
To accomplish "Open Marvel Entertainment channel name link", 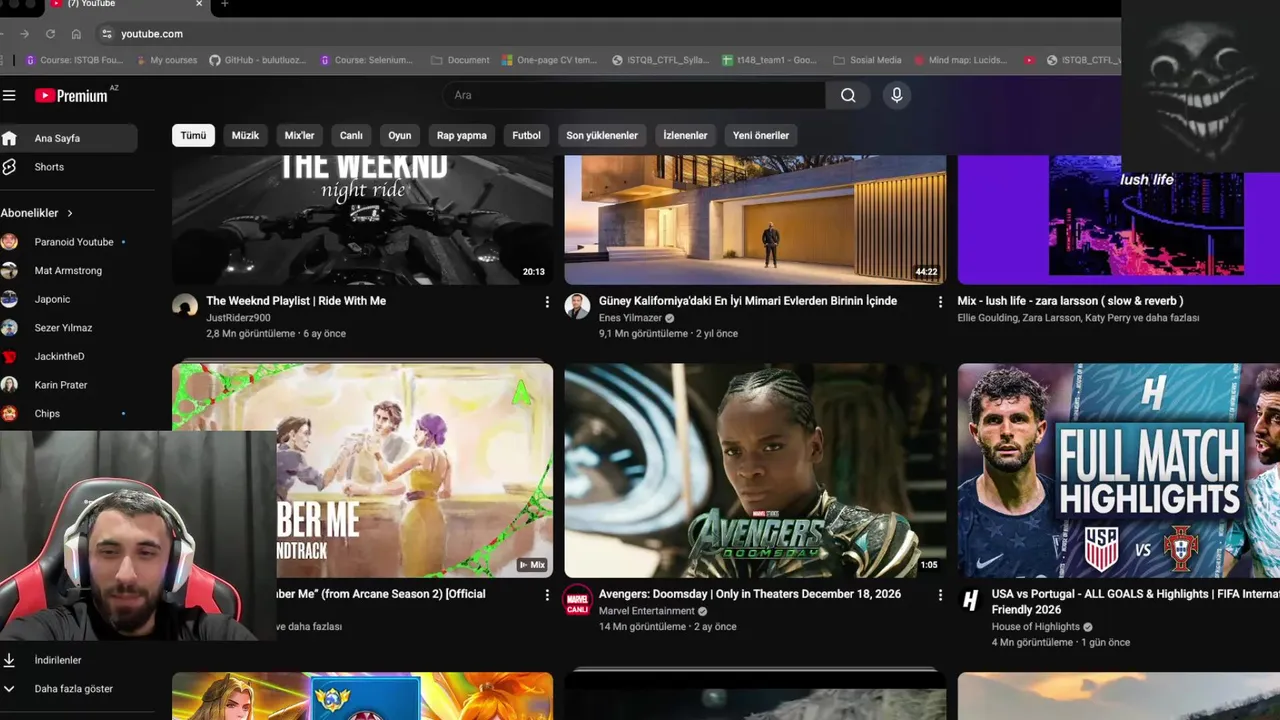I will (647, 611).
